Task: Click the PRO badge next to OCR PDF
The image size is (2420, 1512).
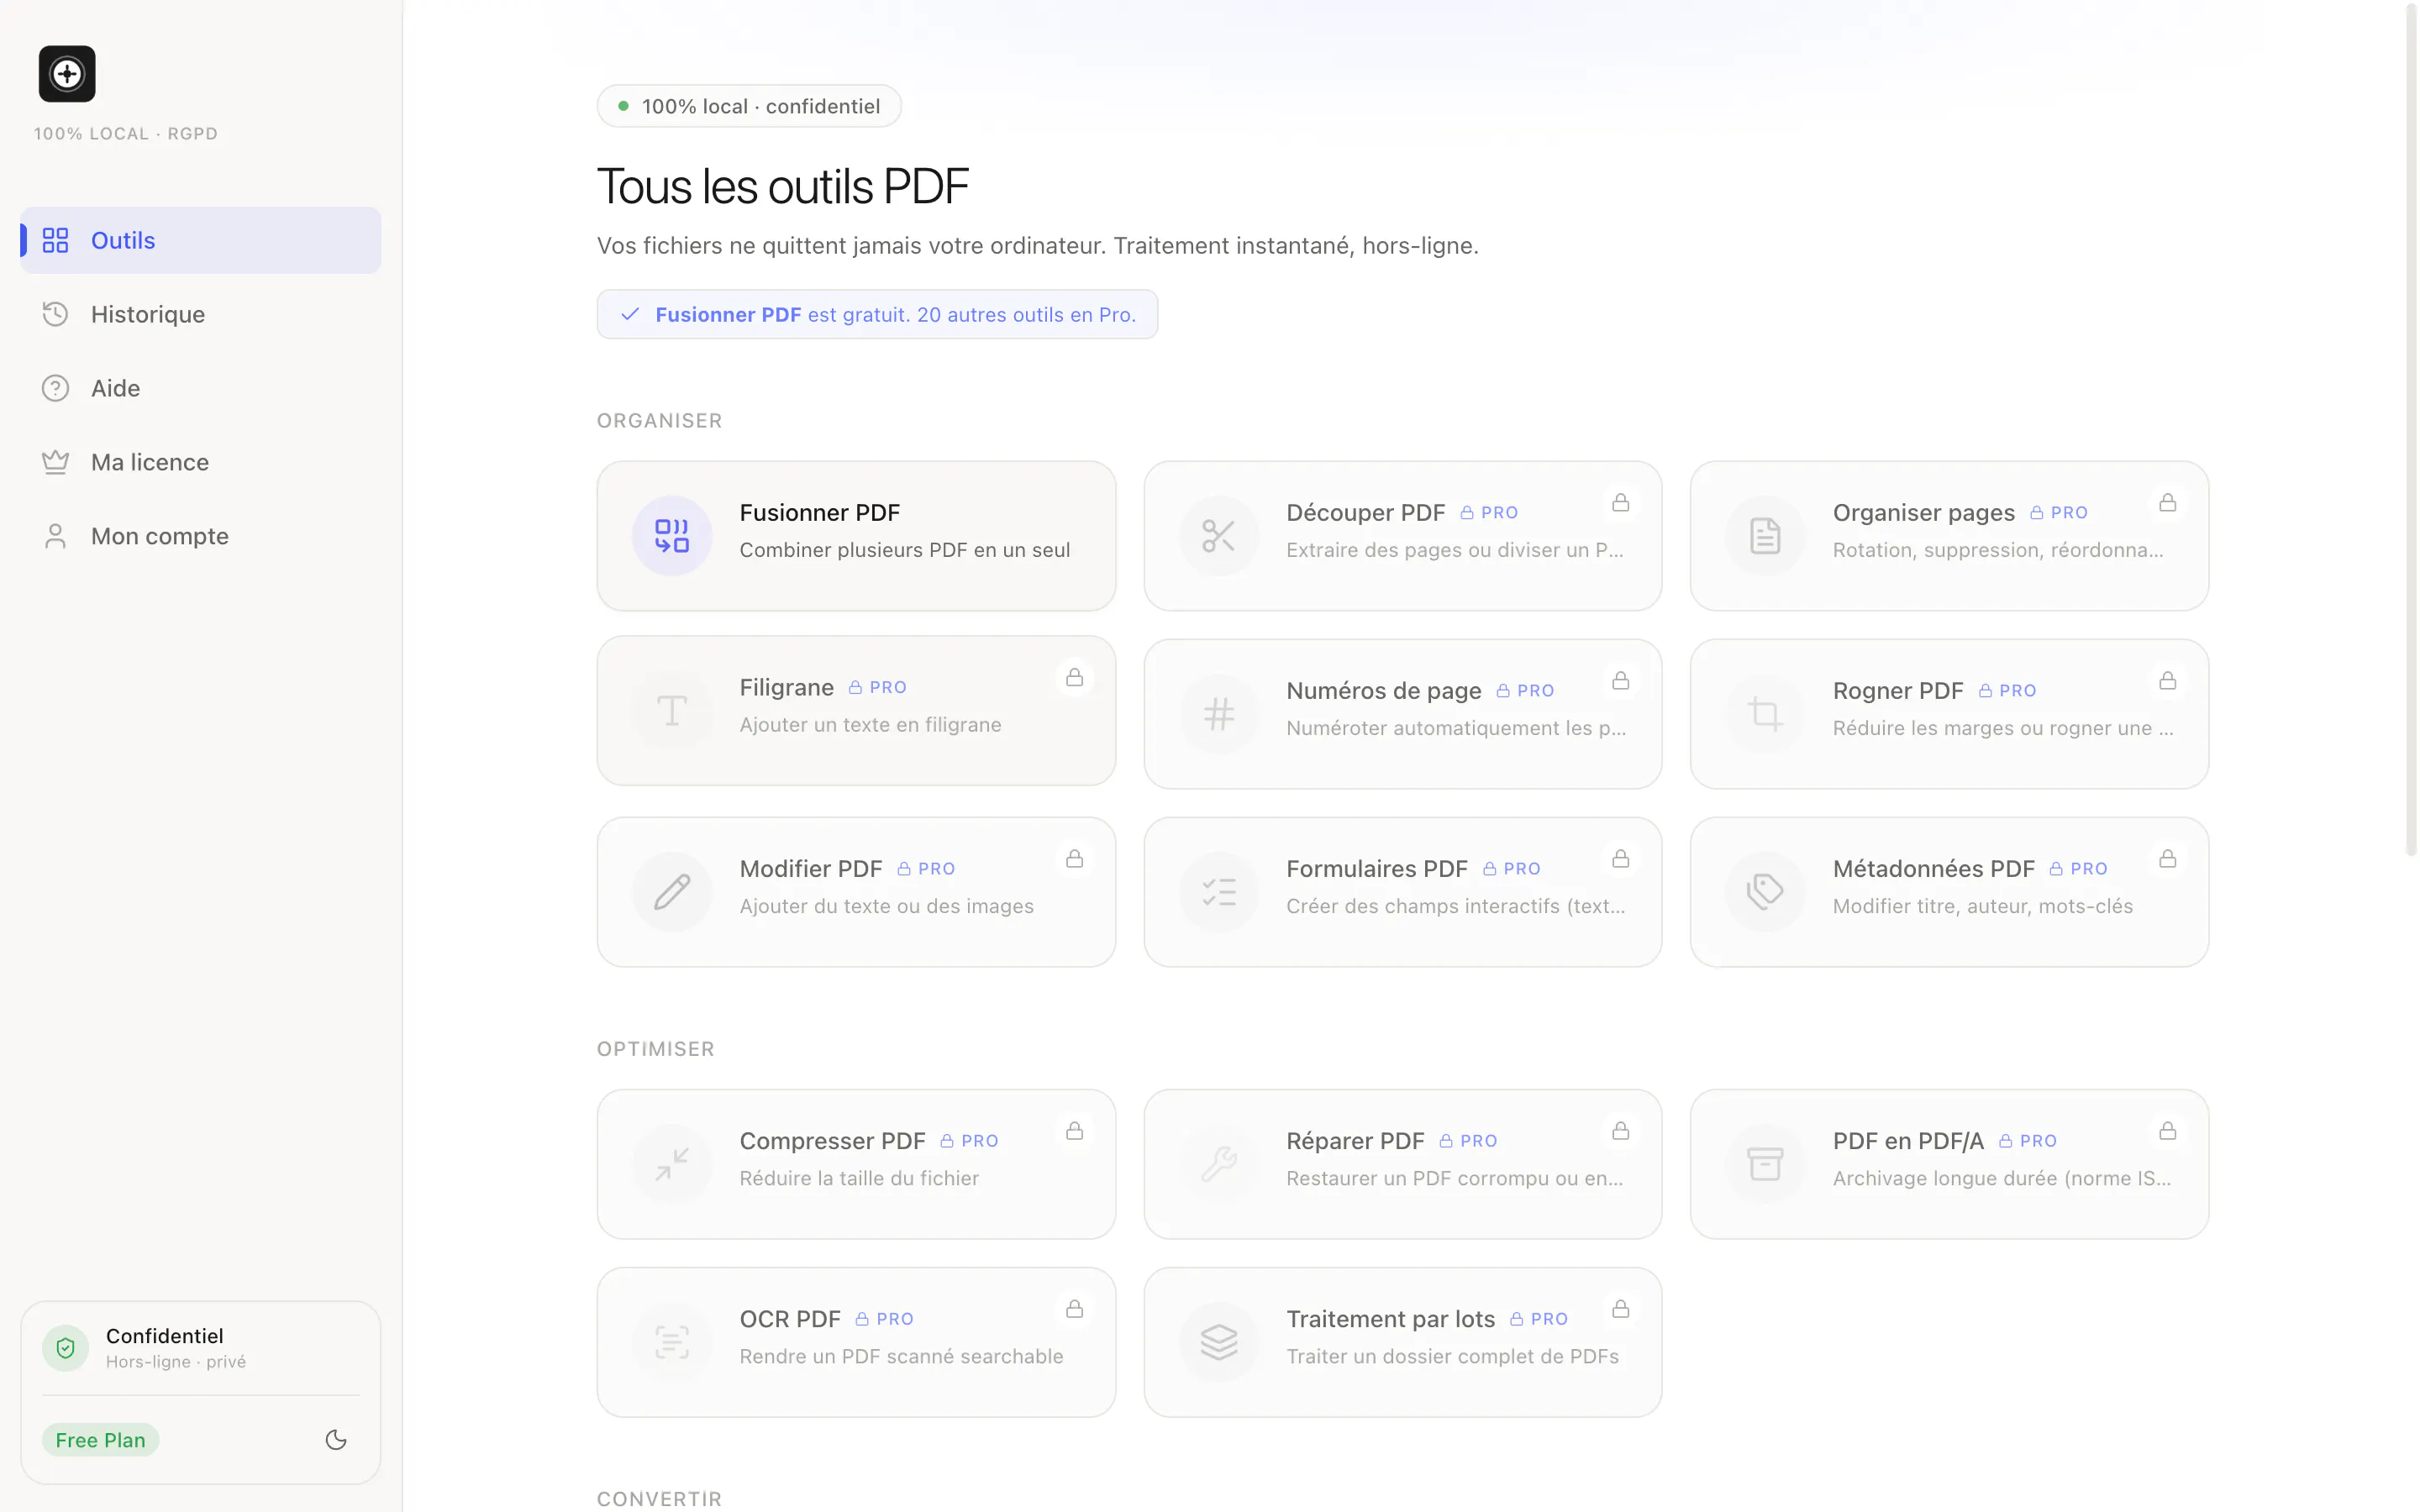Action: pos(884,1319)
